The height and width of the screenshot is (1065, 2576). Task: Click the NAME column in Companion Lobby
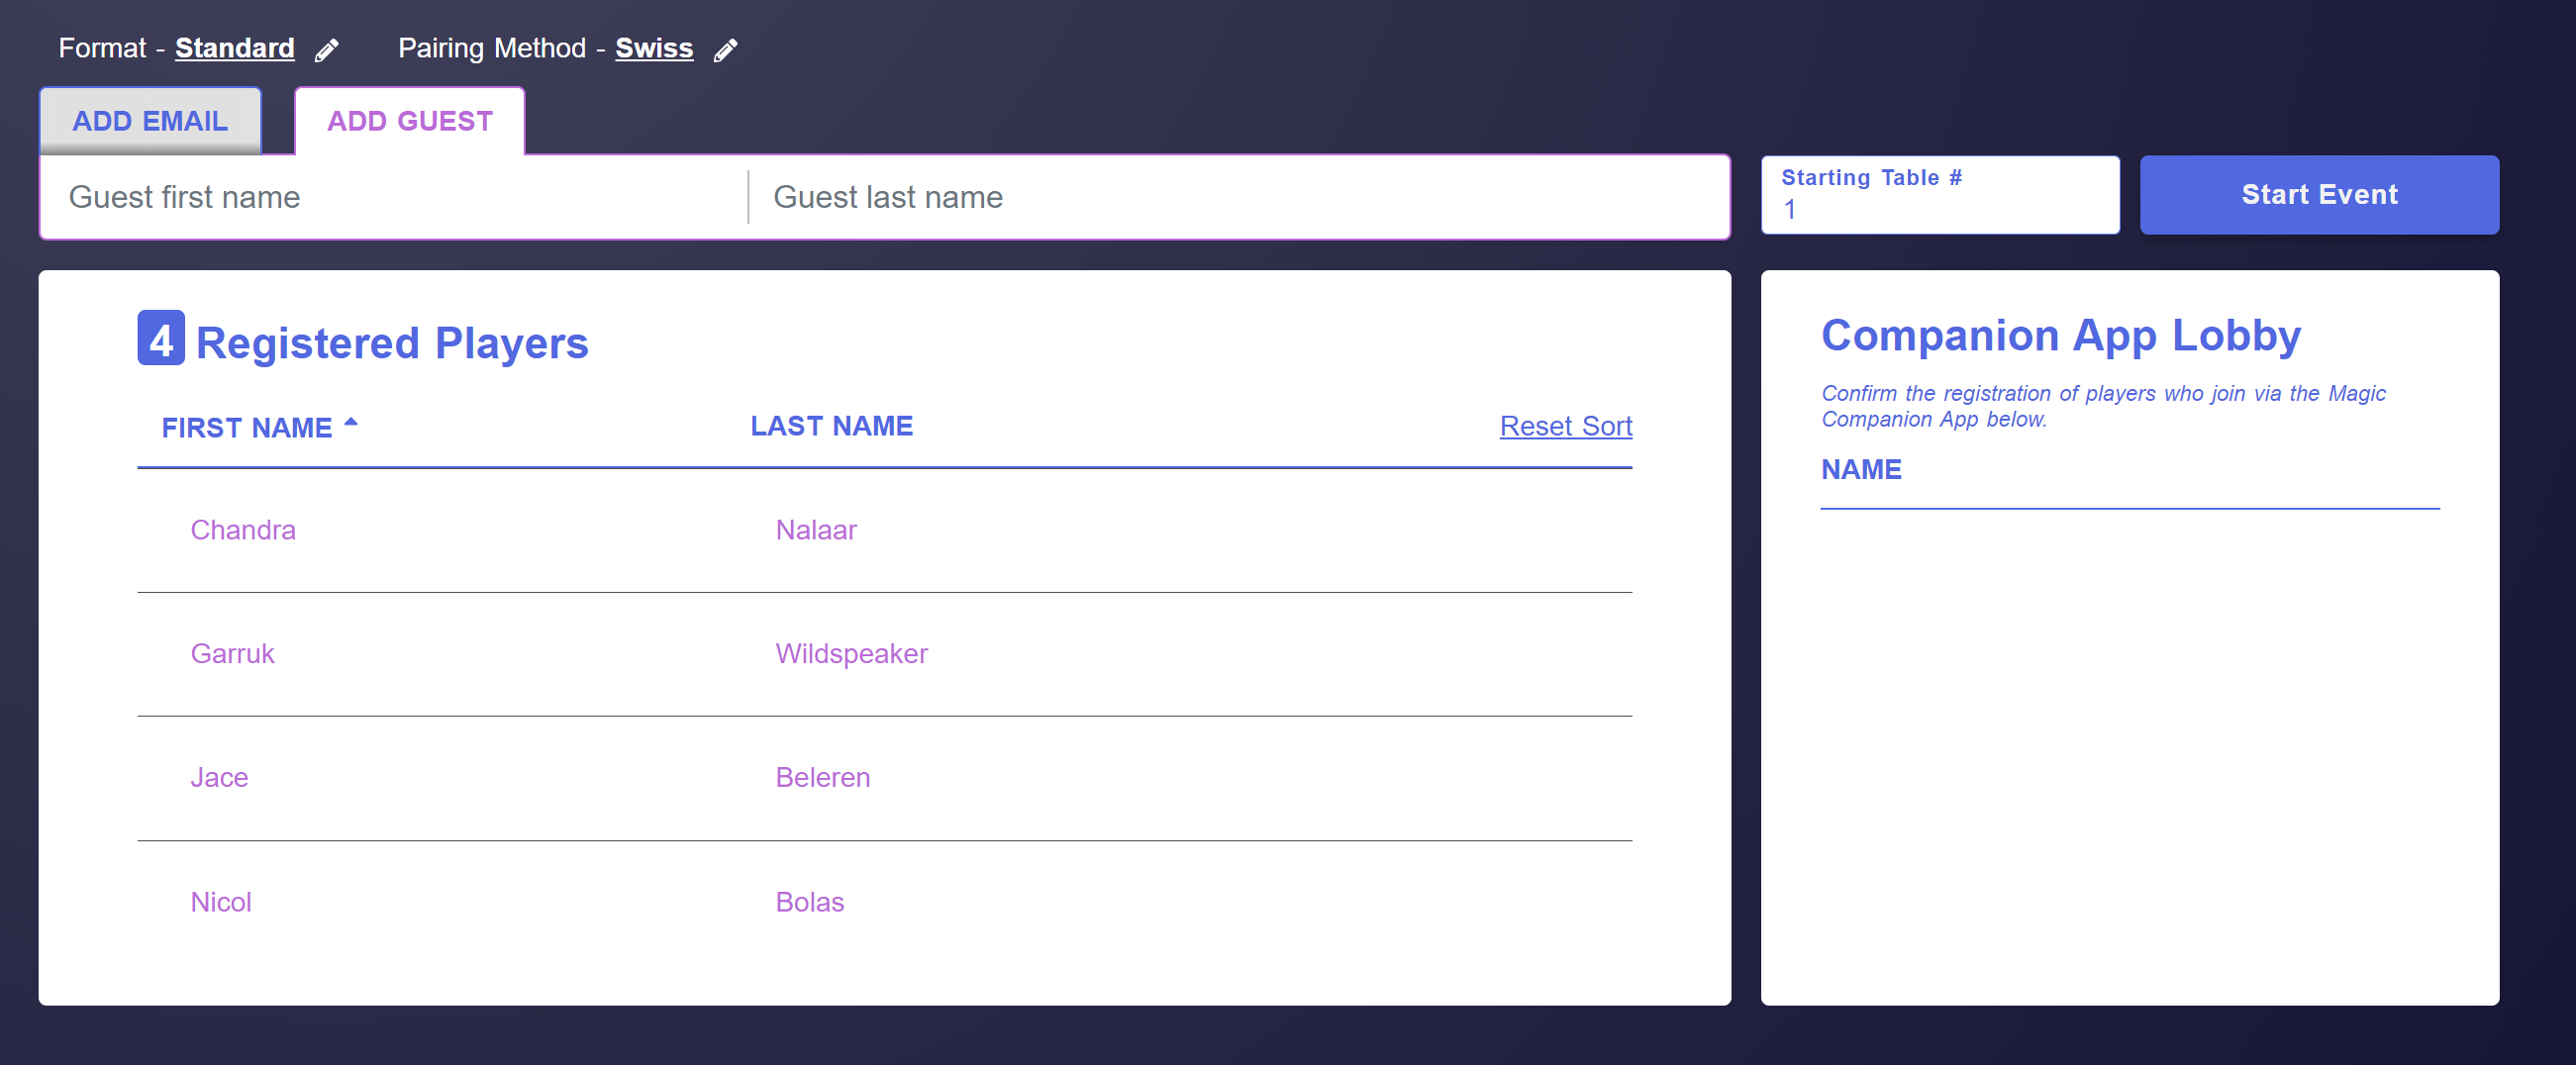1861,470
